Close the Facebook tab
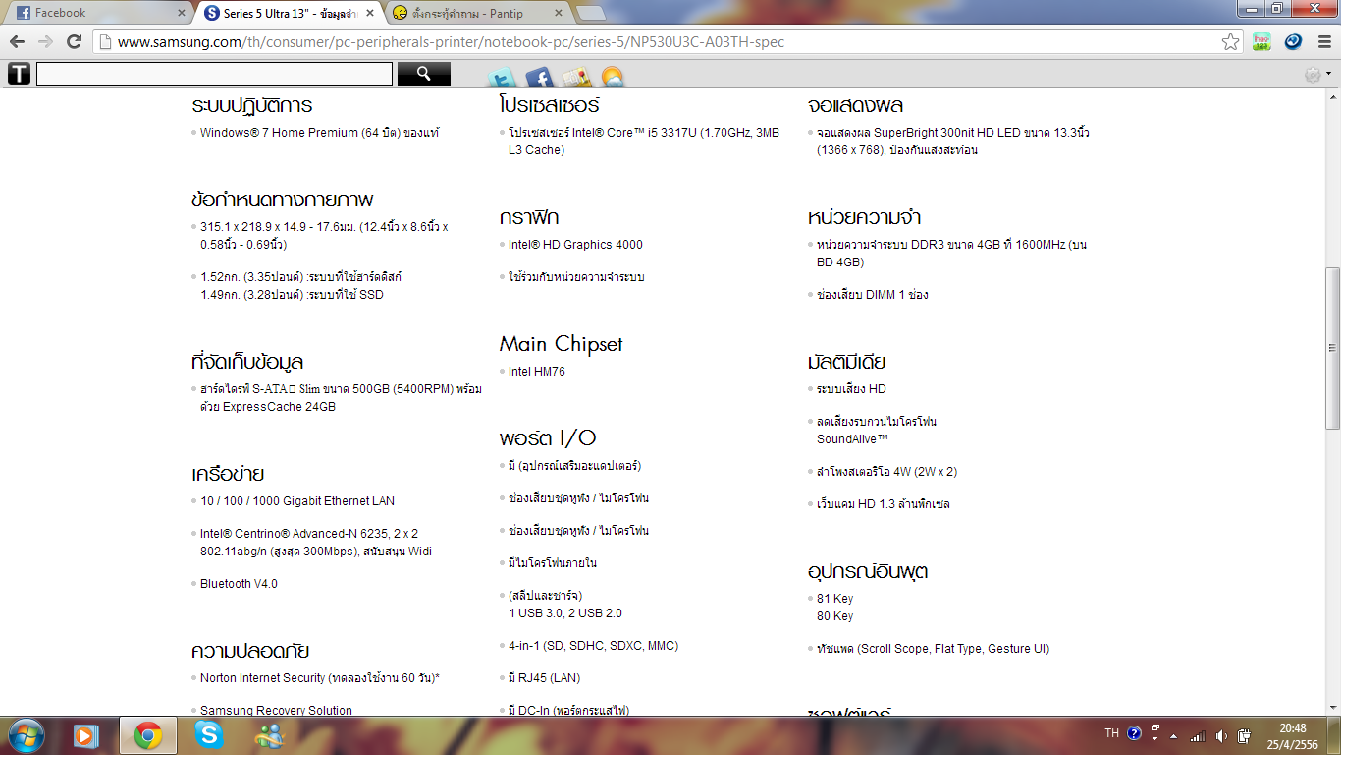The width and height of the screenshot is (1366, 768). tap(182, 13)
